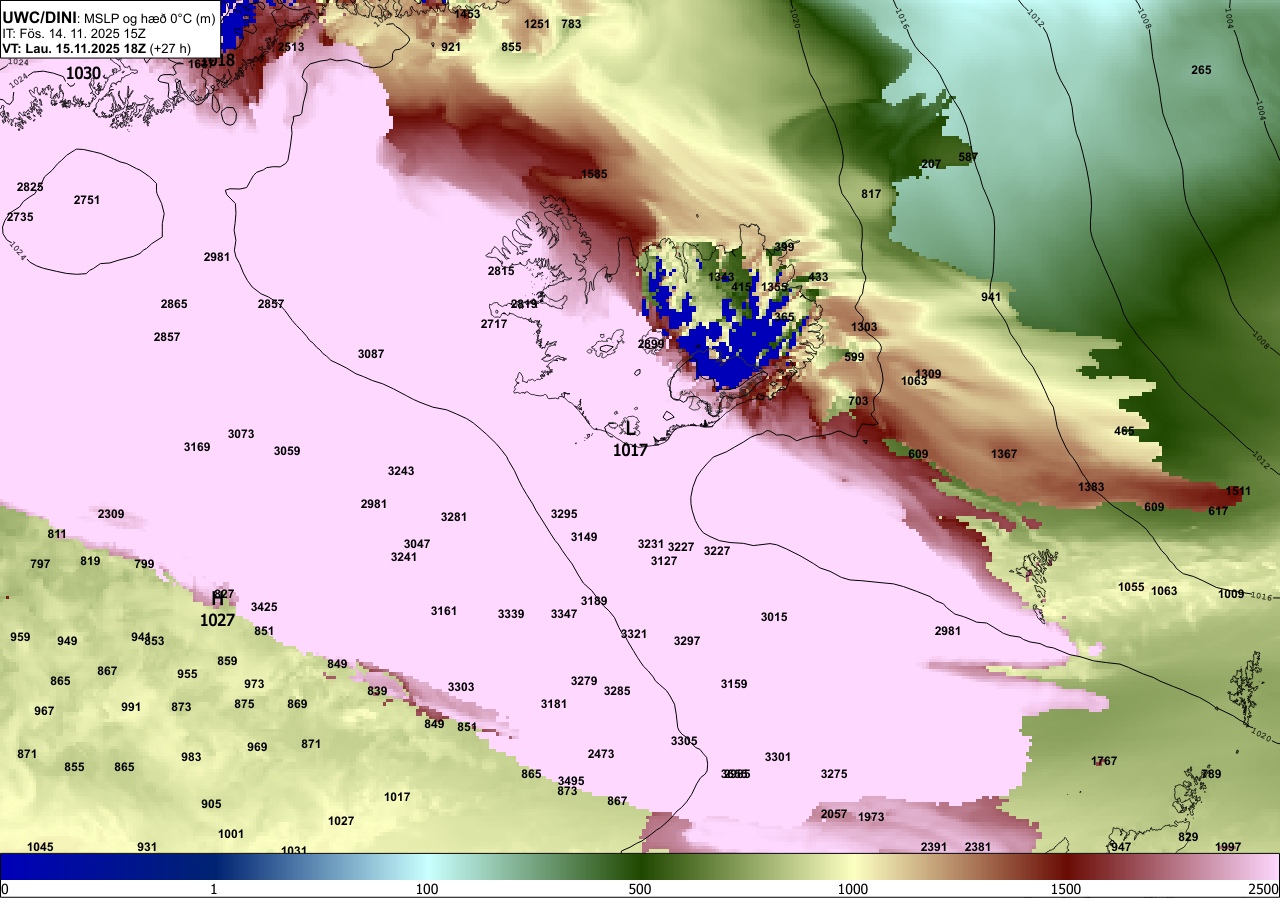
Task: Click the height value 2057
Action: coord(834,814)
